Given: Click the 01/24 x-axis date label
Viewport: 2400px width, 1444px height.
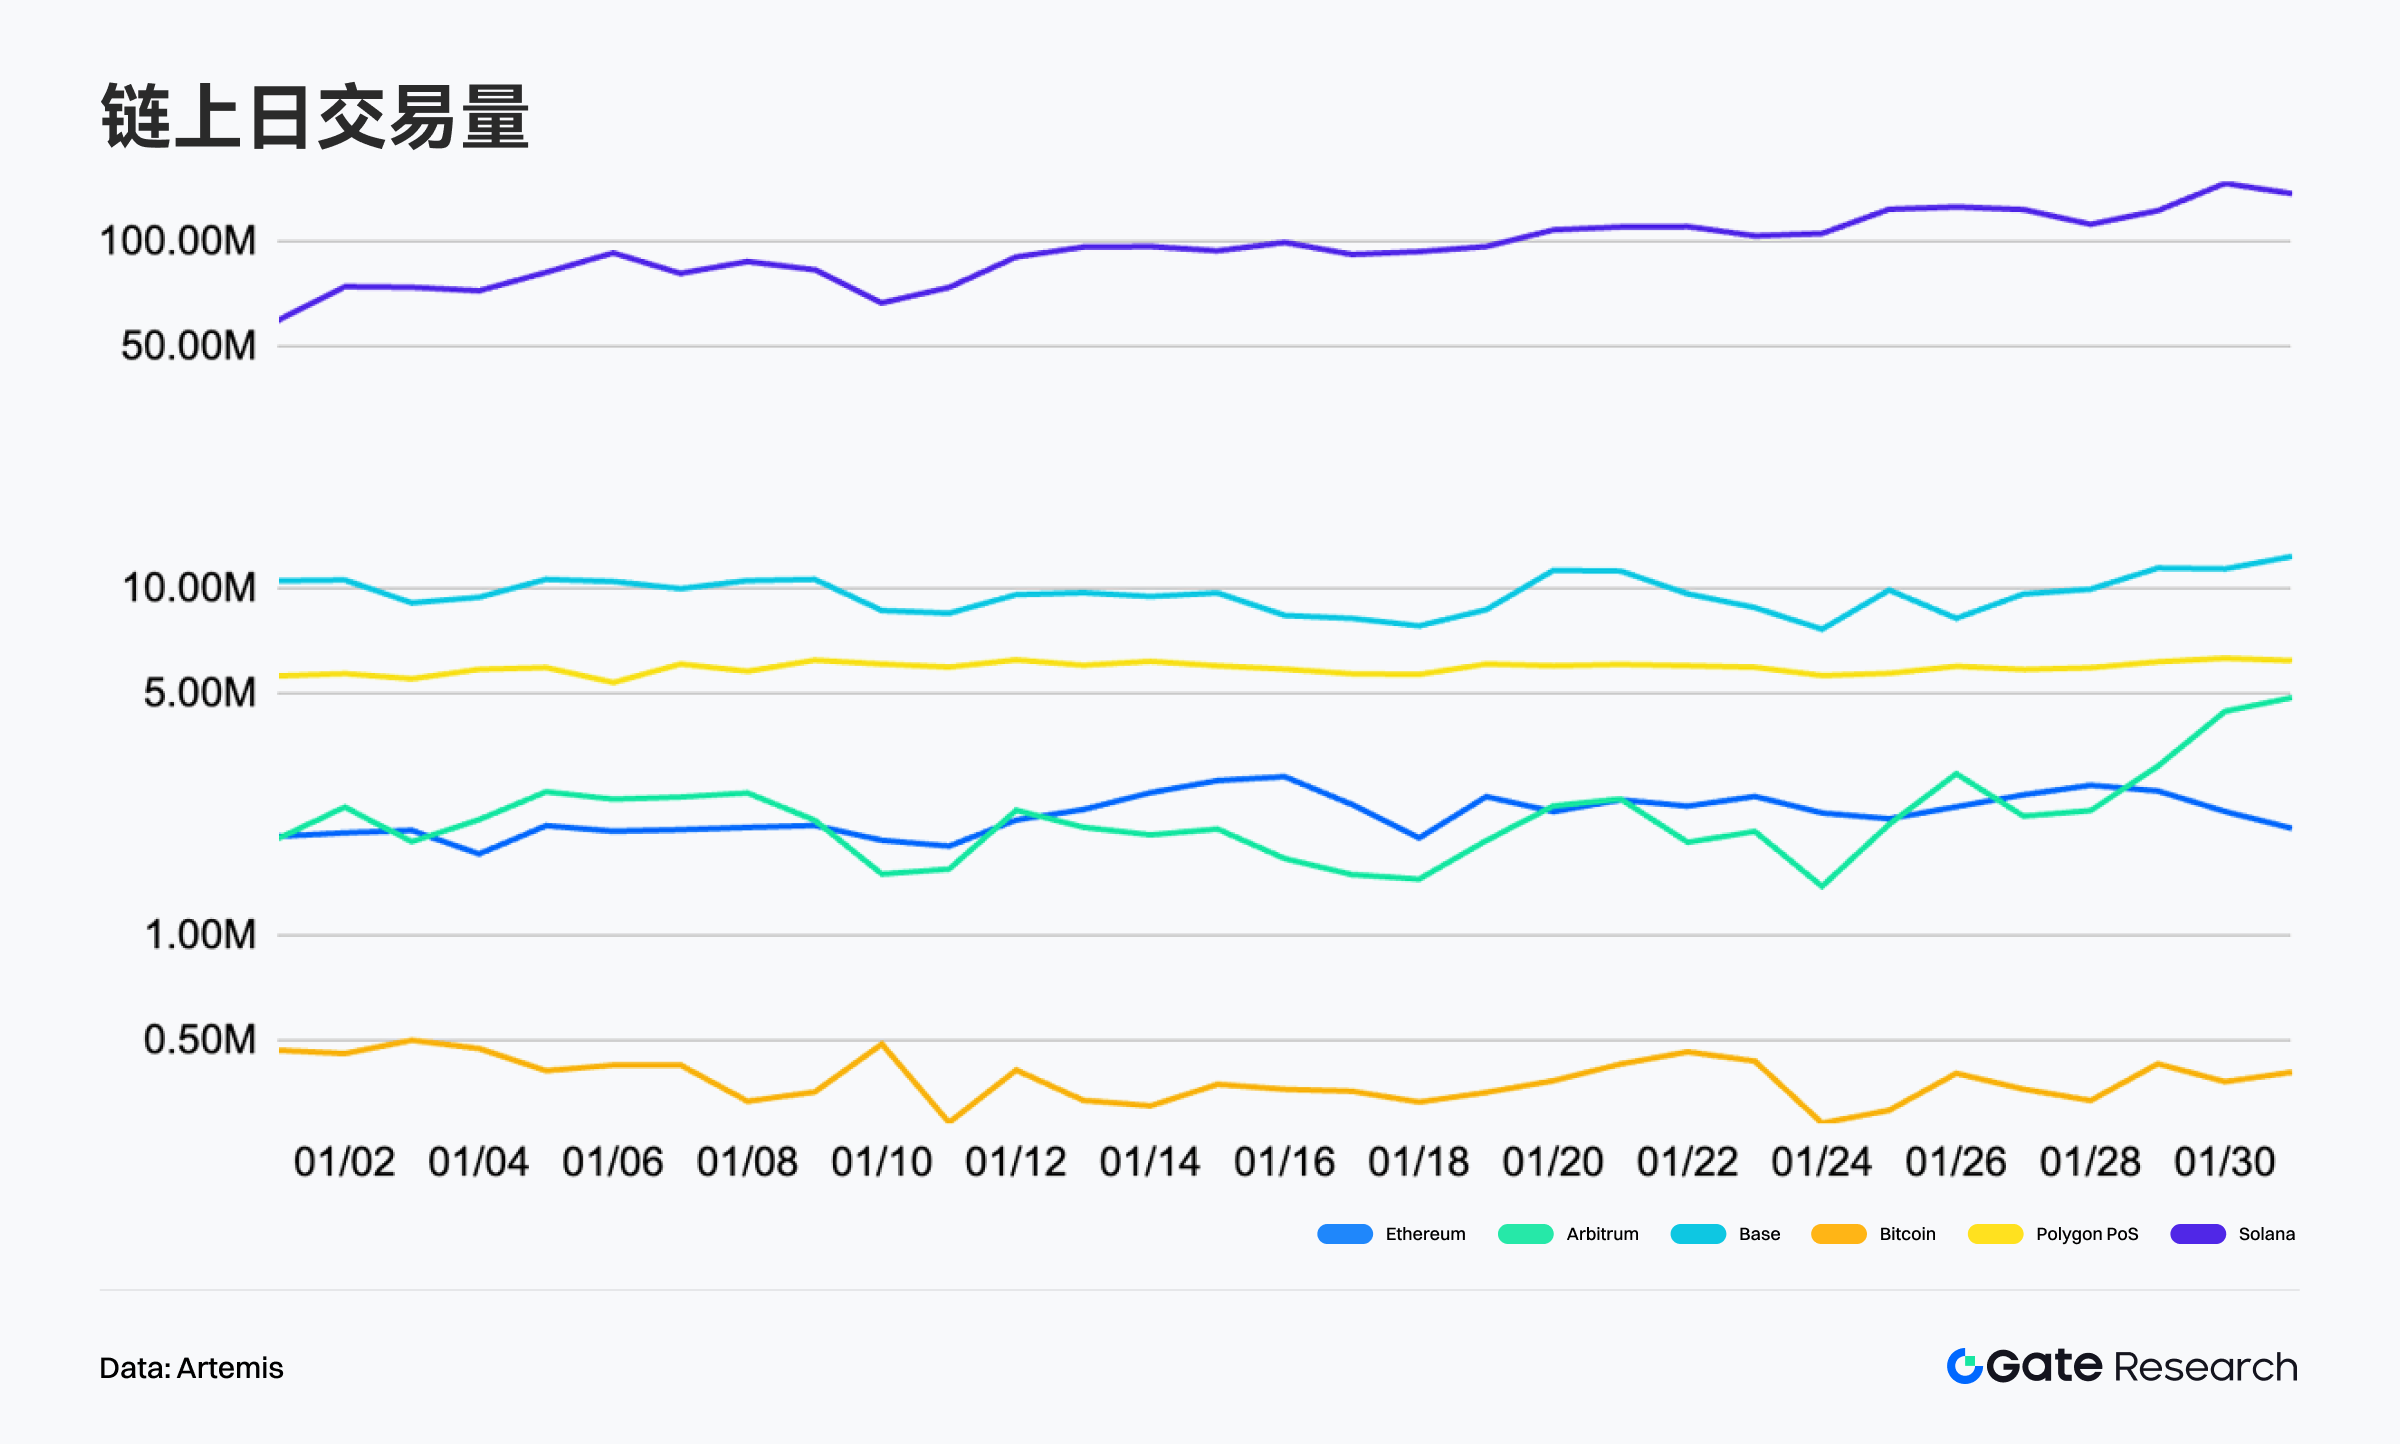Looking at the screenshot, I should coord(1821,1162).
